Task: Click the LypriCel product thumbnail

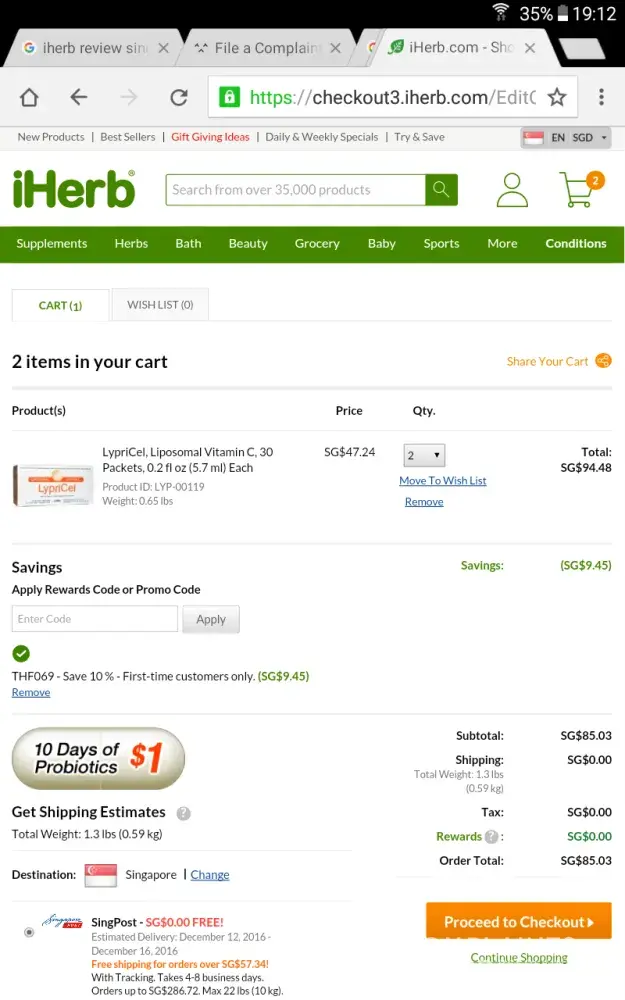Action: click(x=53, y=485)
